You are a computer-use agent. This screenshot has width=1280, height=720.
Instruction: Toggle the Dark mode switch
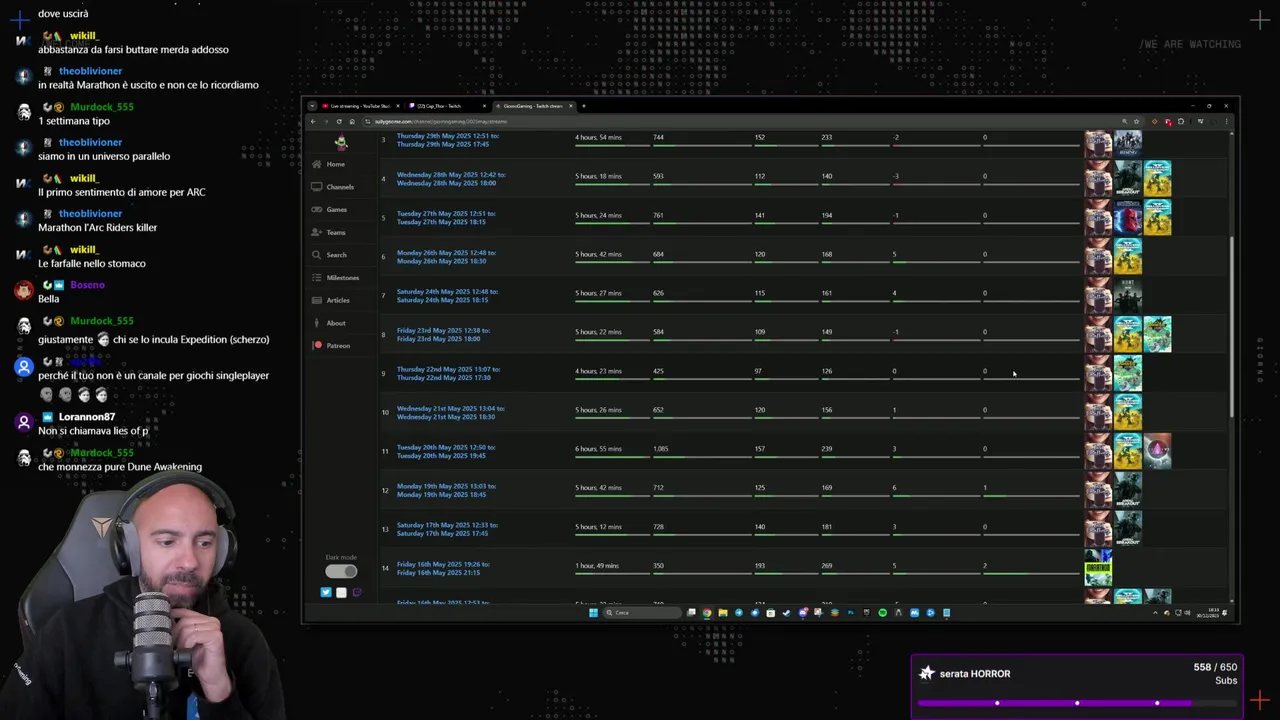pos(341,571)
